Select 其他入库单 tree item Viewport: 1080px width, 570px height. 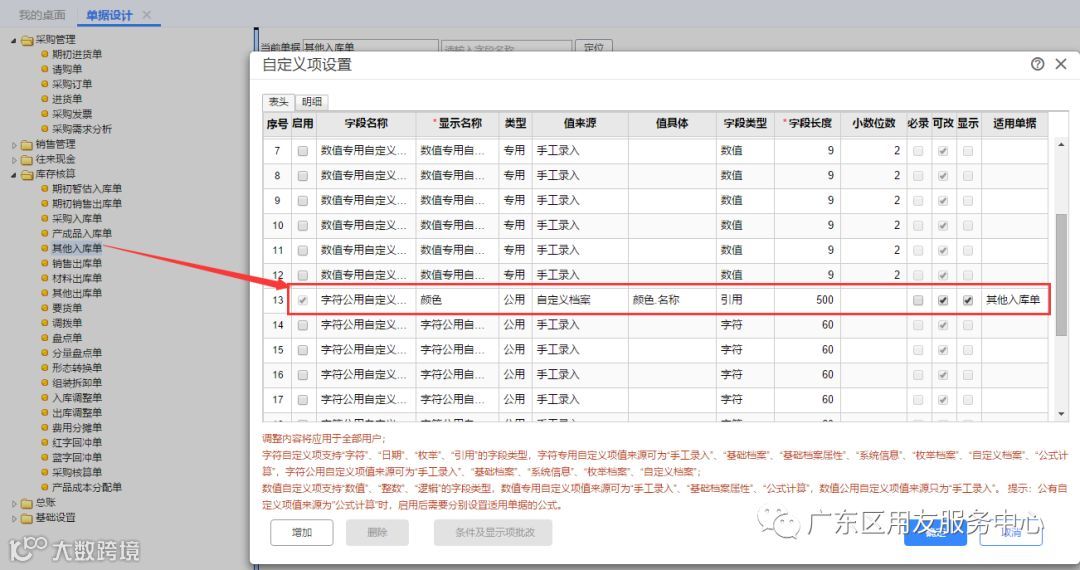tap(76, 249)
